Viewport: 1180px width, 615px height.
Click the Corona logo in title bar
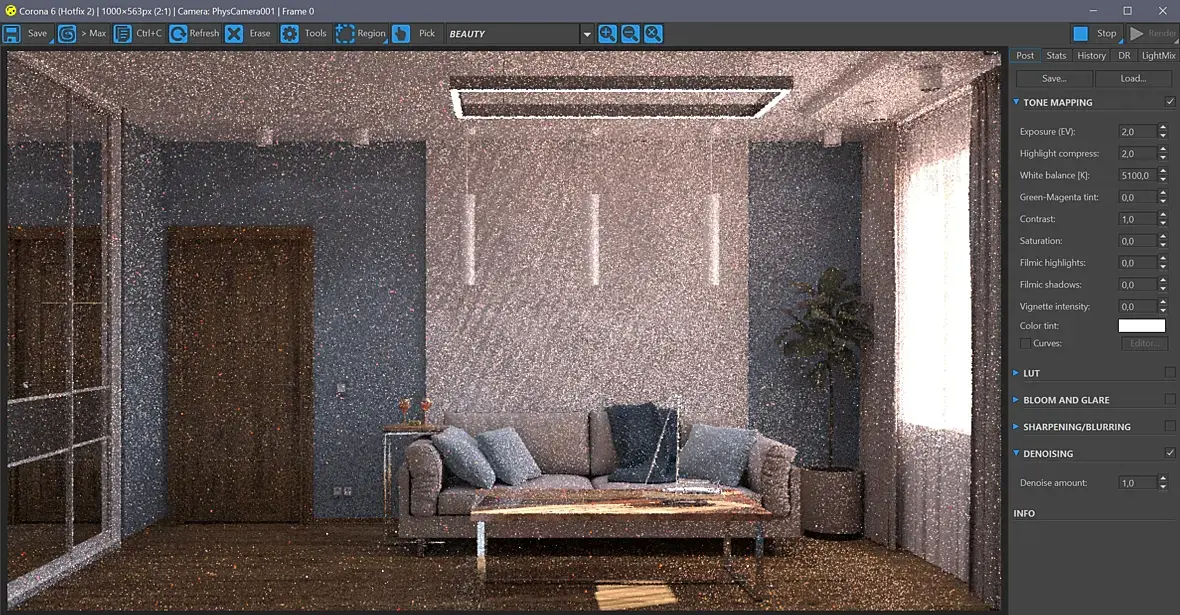pos(11,11)
